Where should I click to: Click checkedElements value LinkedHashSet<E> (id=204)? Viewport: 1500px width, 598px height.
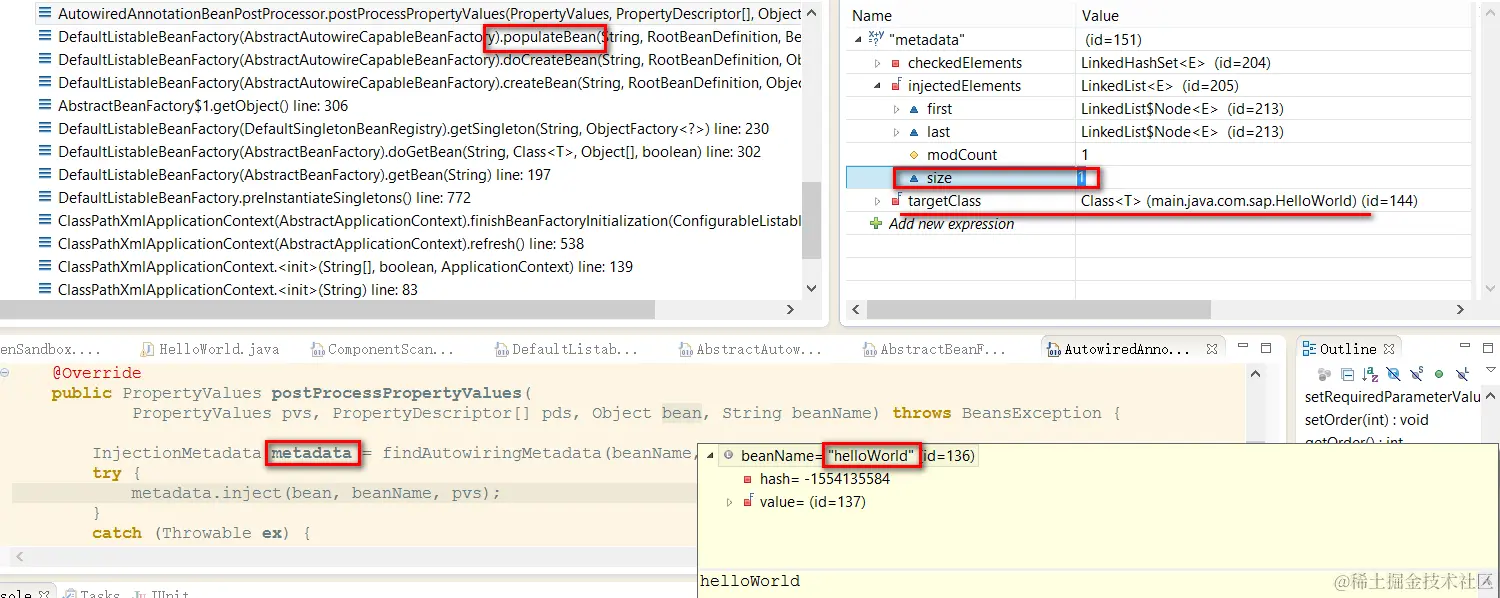[x=1176, y=62]
